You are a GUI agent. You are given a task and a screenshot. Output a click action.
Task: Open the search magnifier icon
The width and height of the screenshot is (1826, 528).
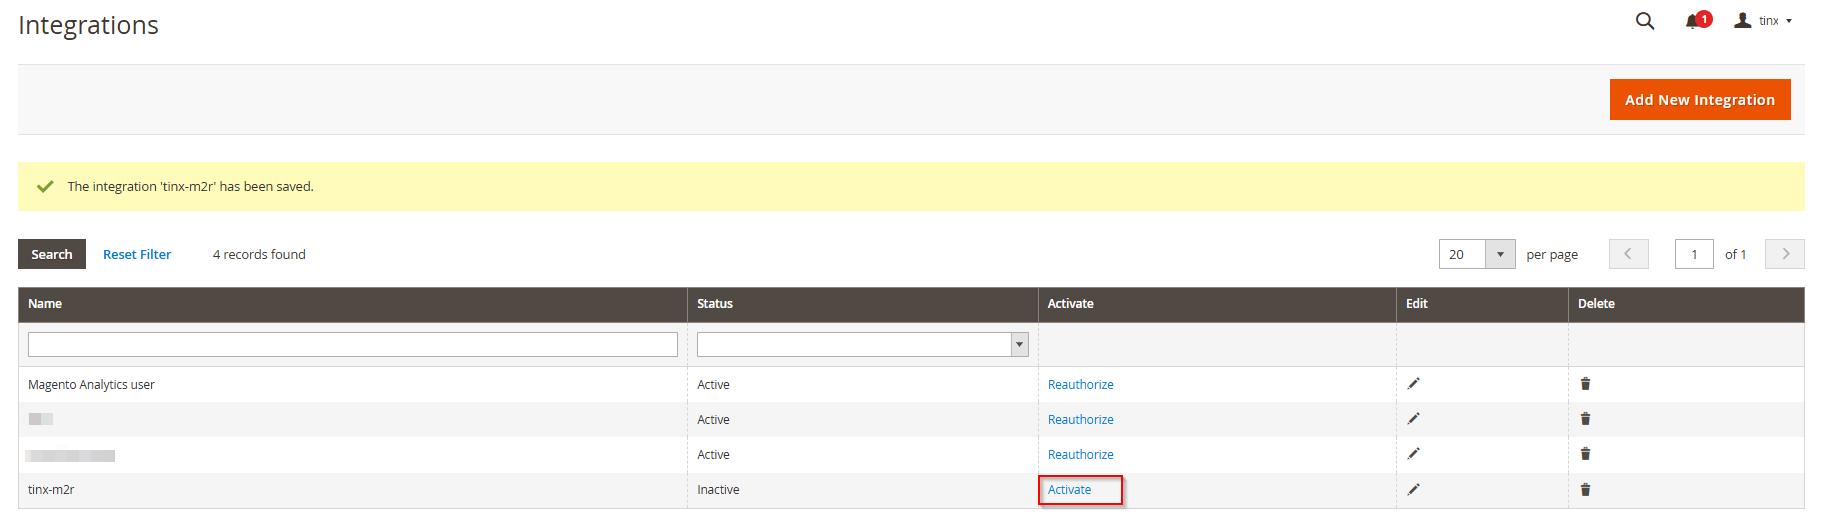pyautogui.click(x=1644, y=21)
